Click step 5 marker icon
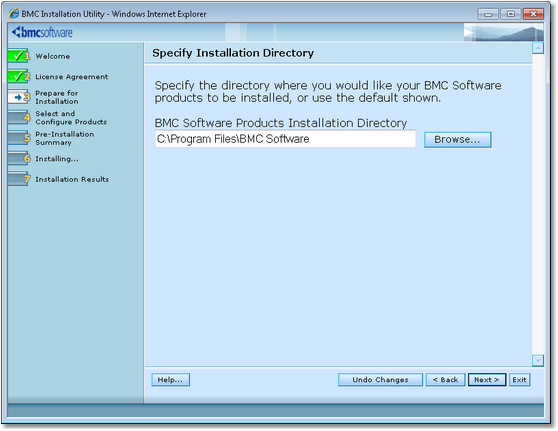This screenshot has height=431, width=558. [x=19, y=138]
